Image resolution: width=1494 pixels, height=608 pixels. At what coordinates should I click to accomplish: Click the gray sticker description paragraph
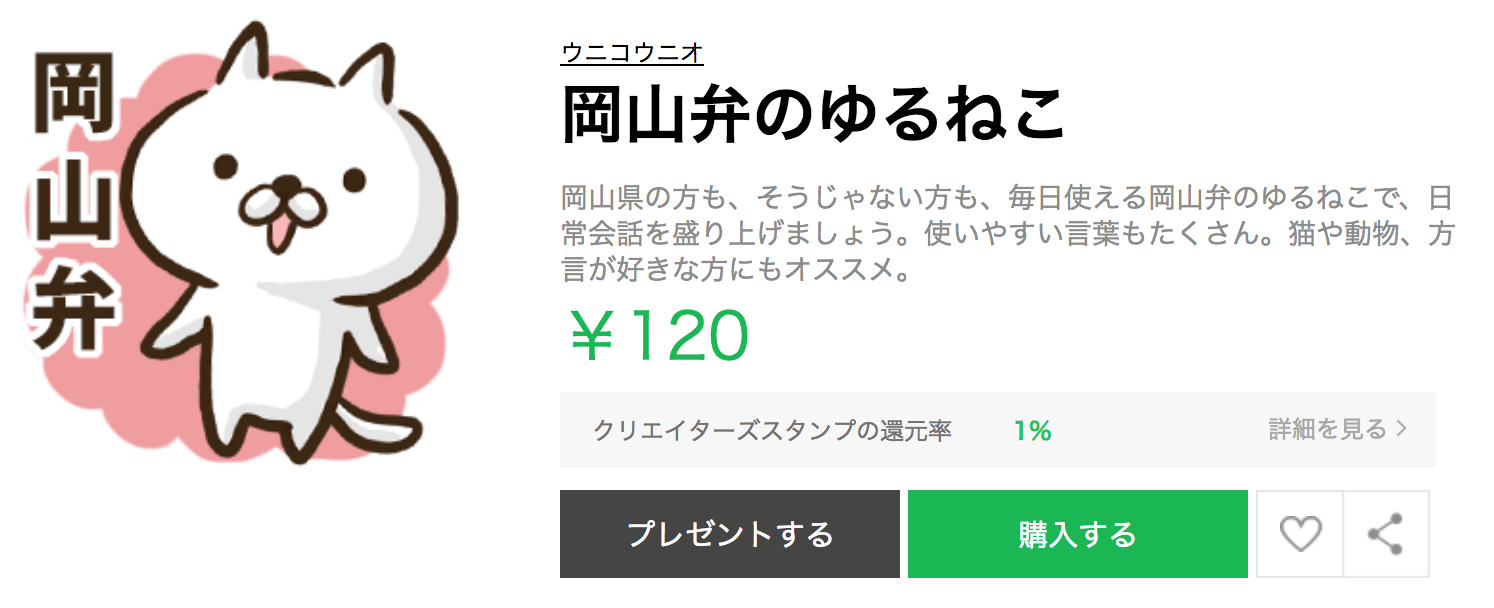point(1007,233)
